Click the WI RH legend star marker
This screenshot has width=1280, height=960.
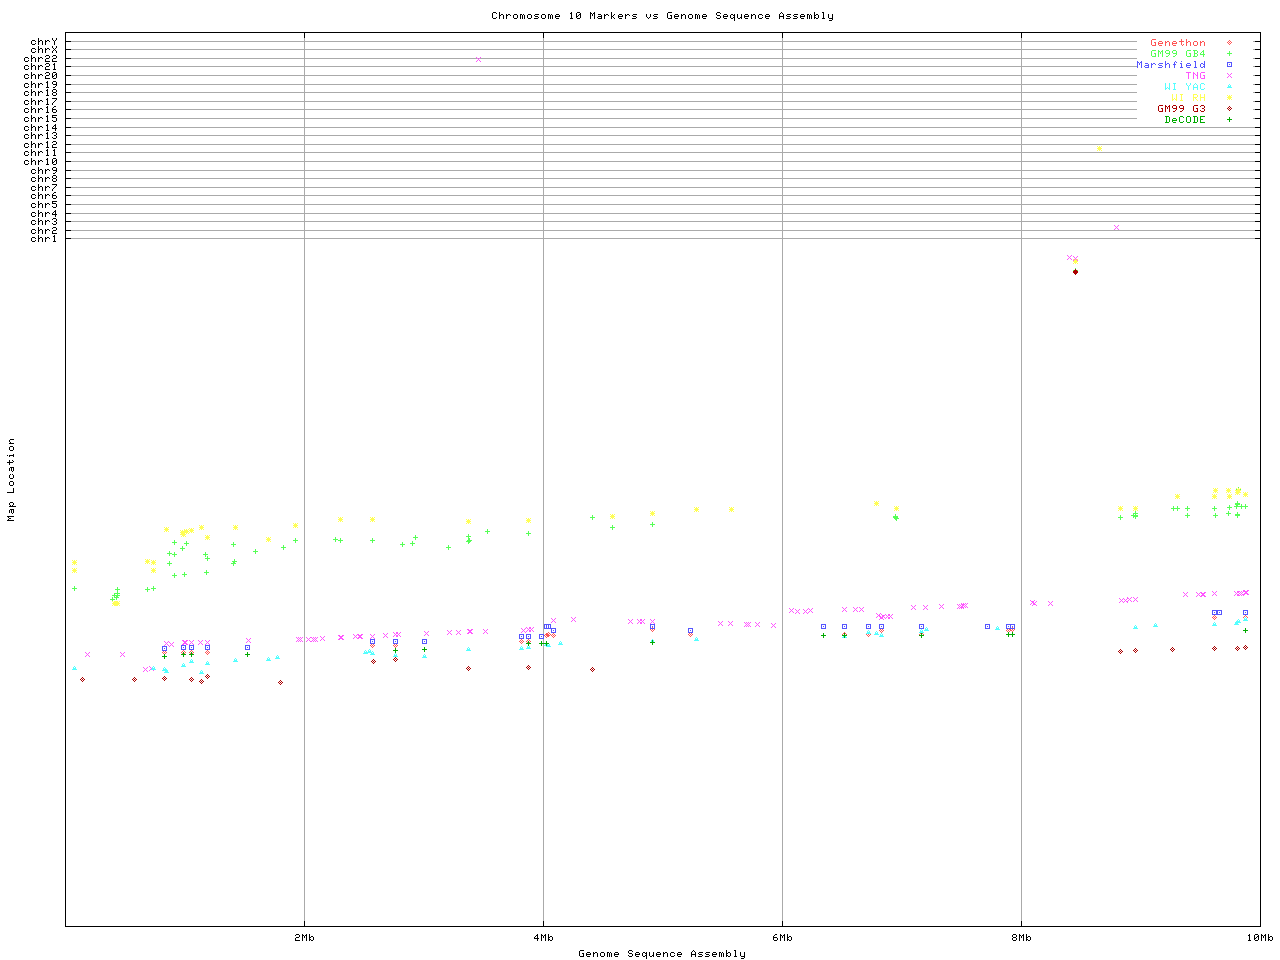1229,98
